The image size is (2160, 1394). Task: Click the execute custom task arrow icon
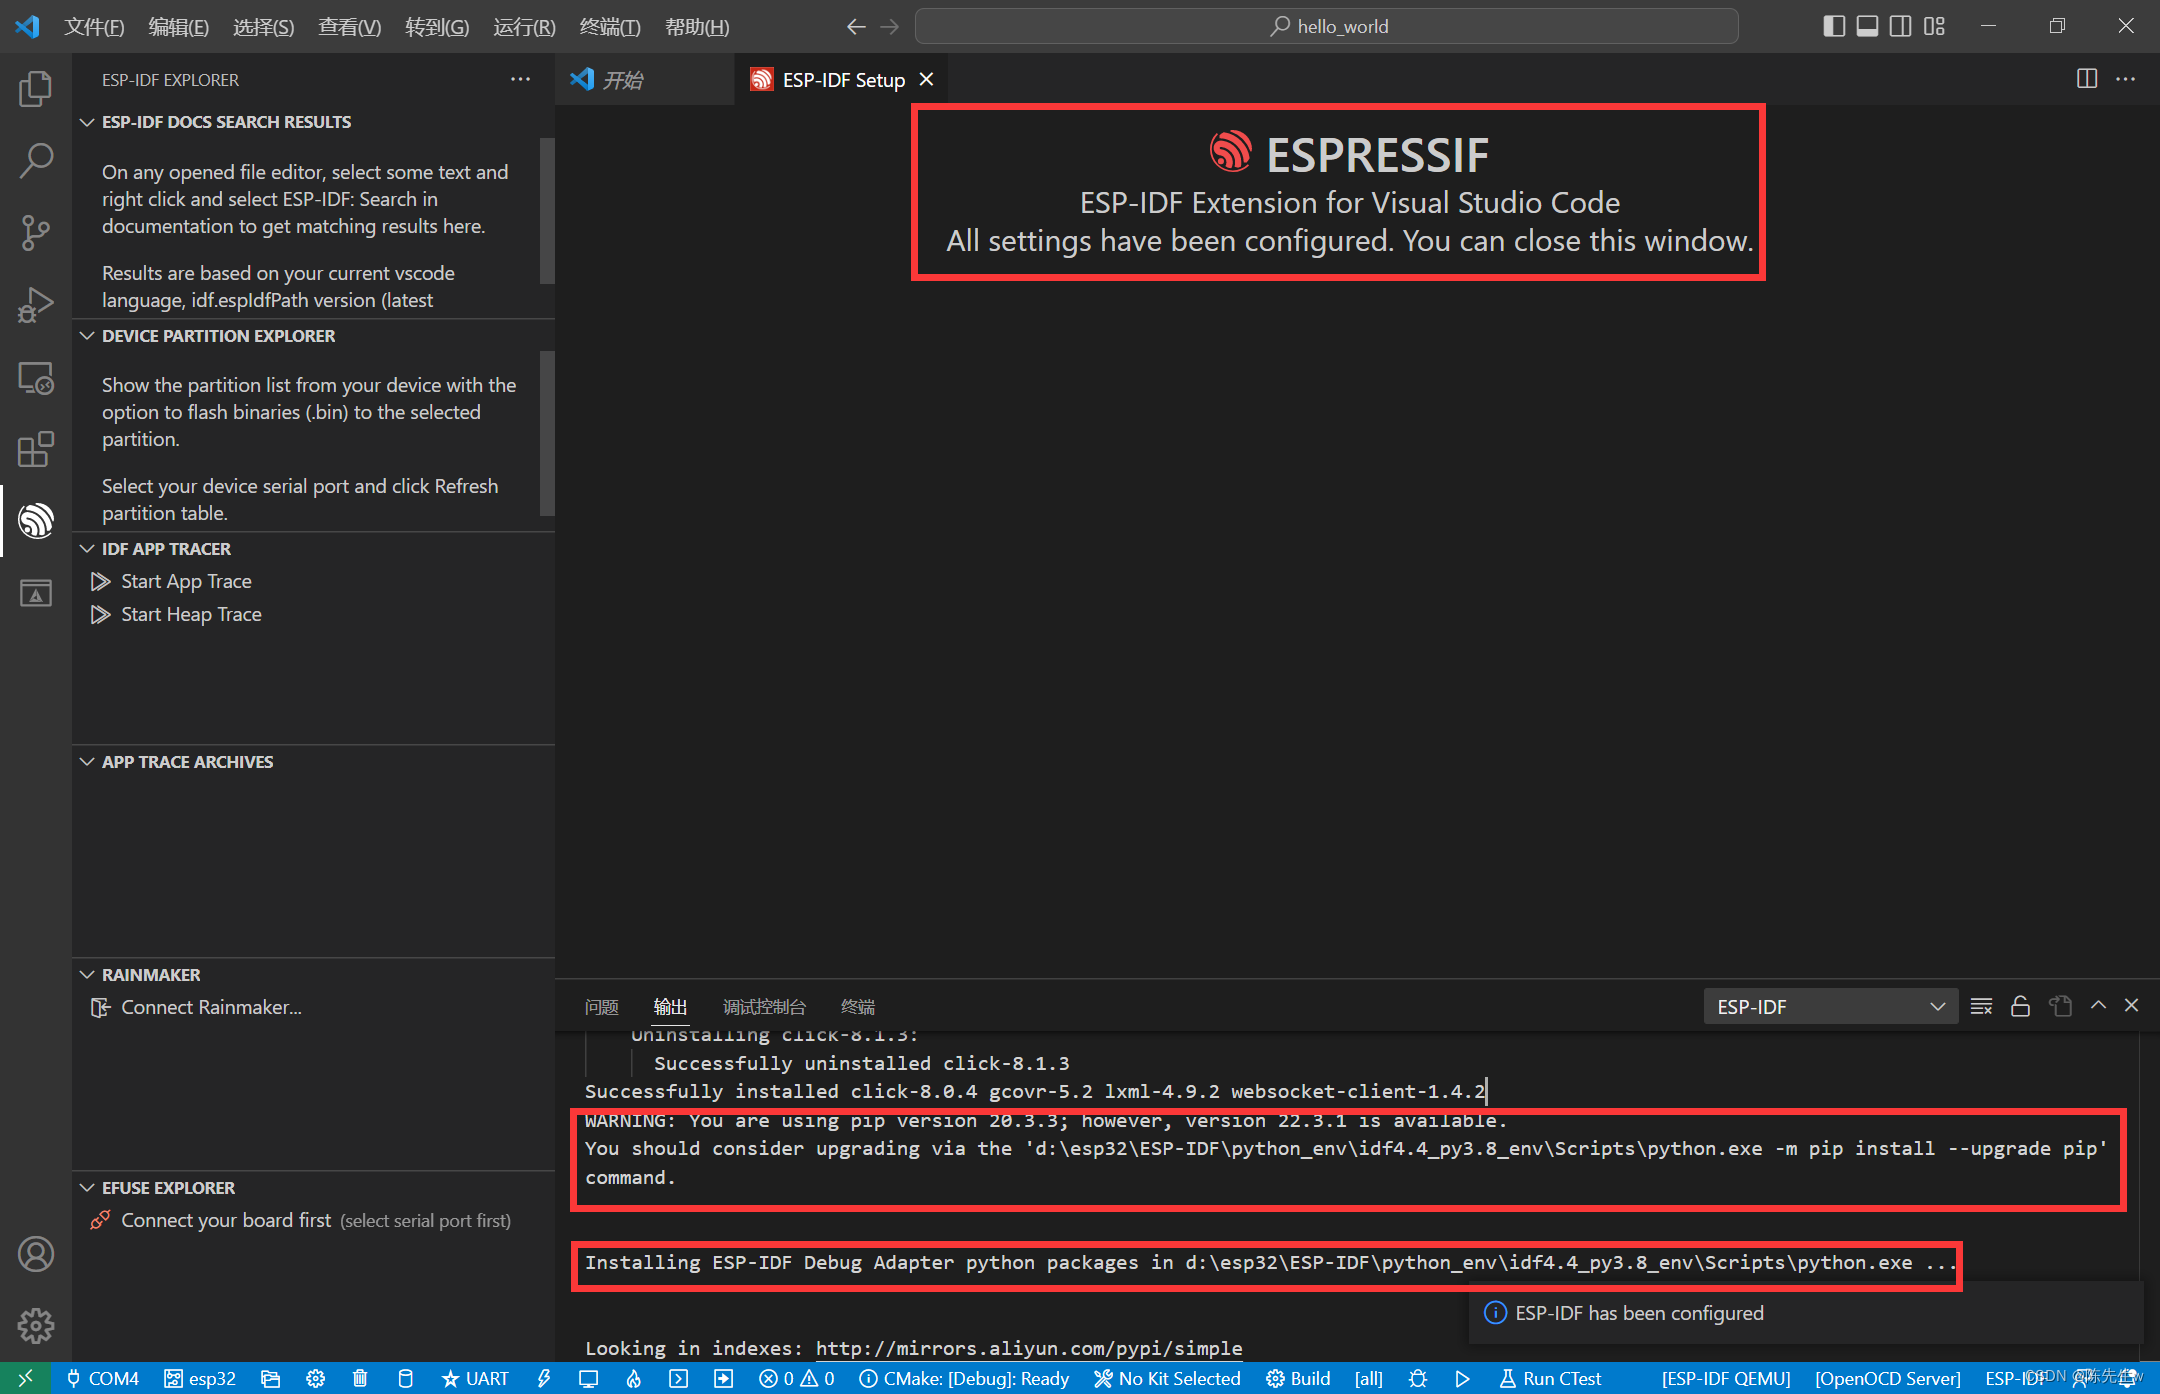[x=723, y=1378]
